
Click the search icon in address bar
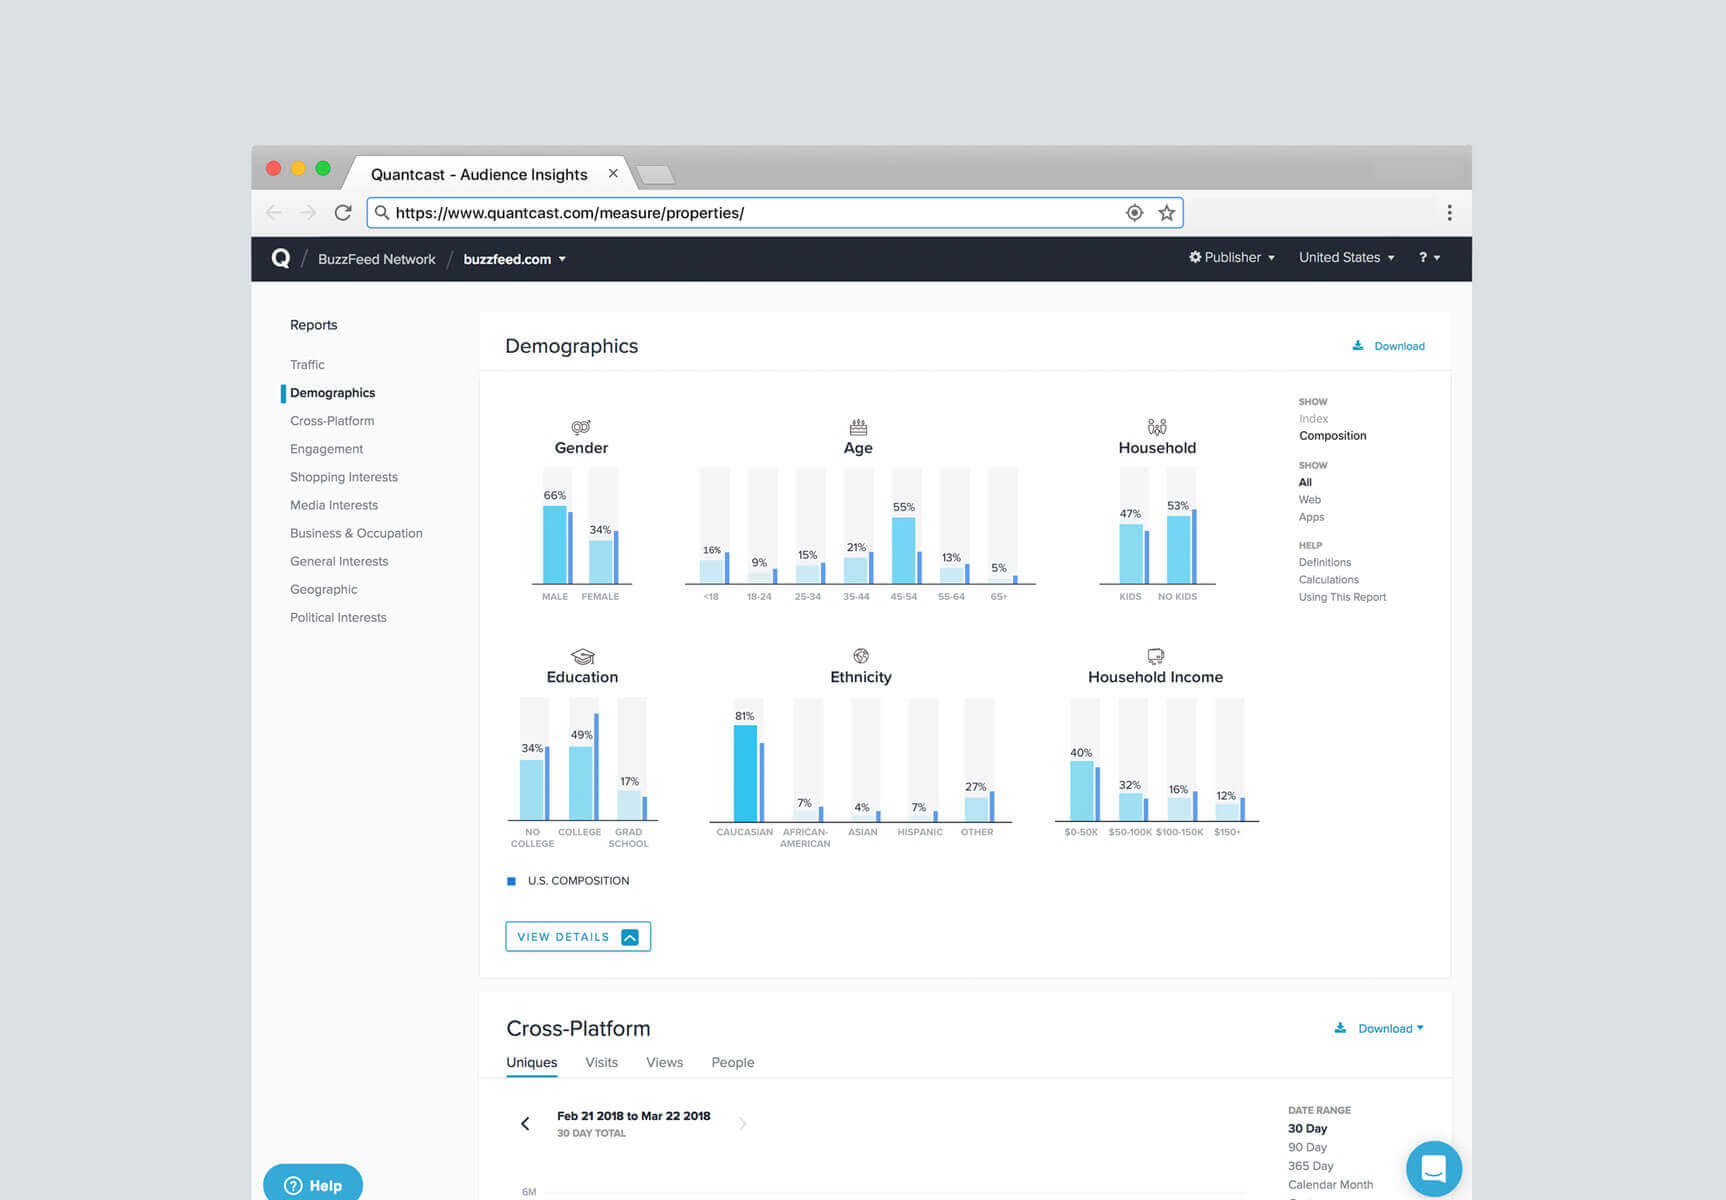[x=382, y=212]
